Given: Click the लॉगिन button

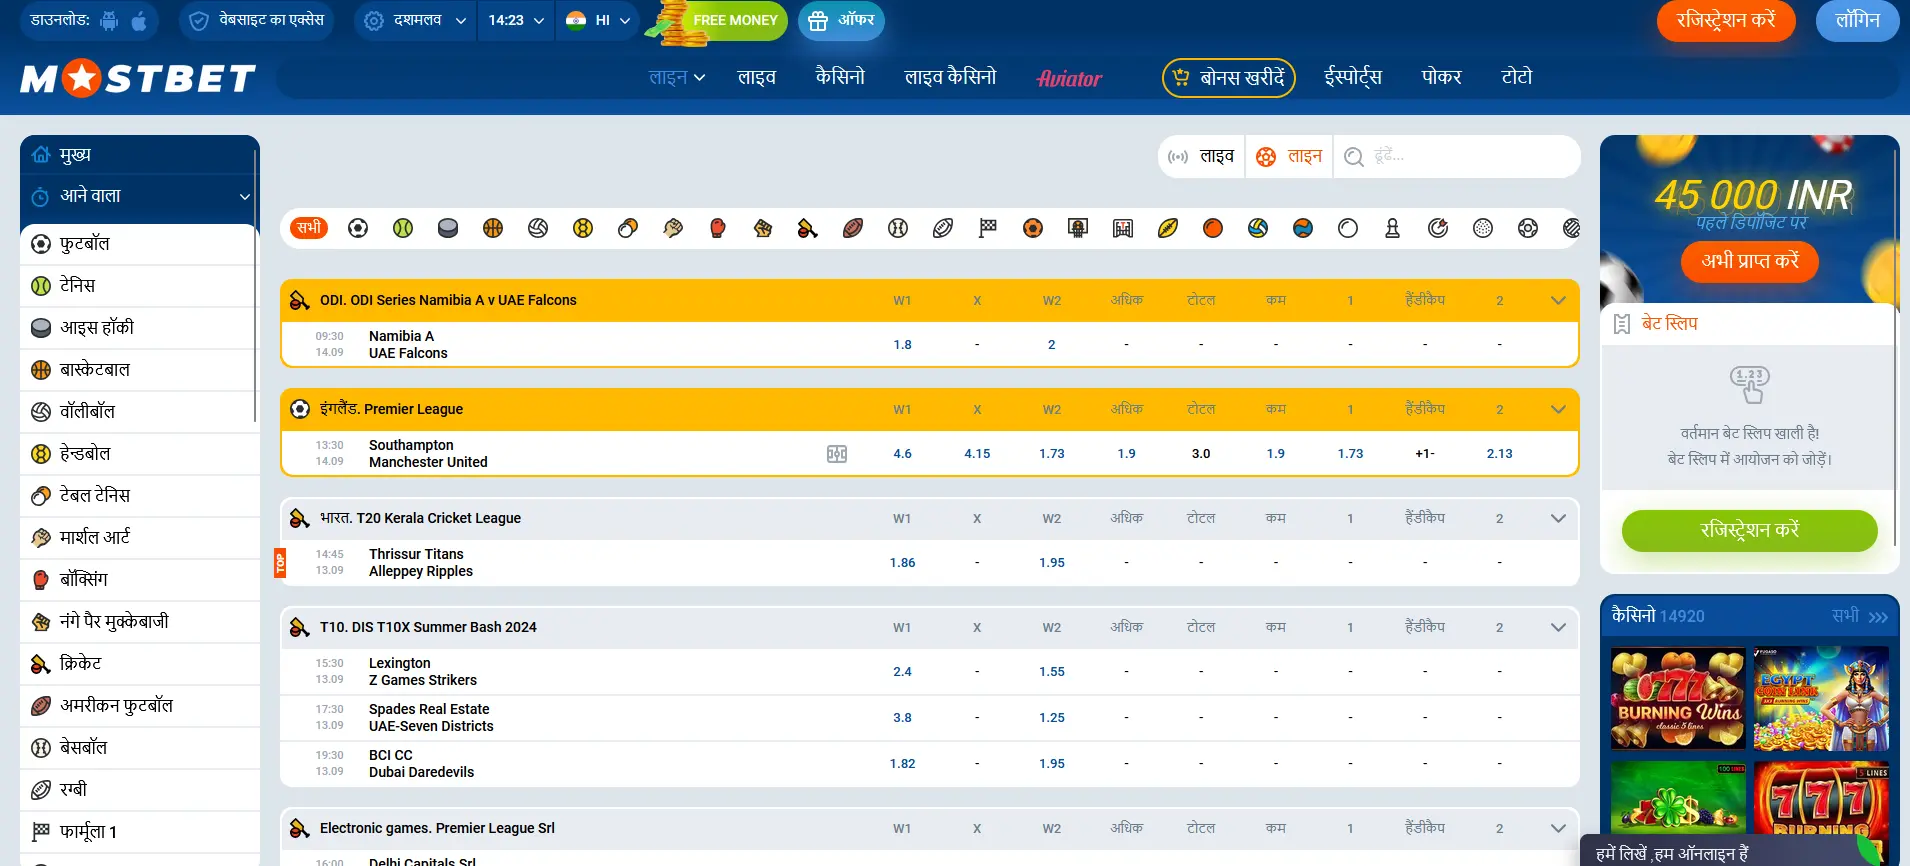Looking at the screenshot, I should (1857, 20).
